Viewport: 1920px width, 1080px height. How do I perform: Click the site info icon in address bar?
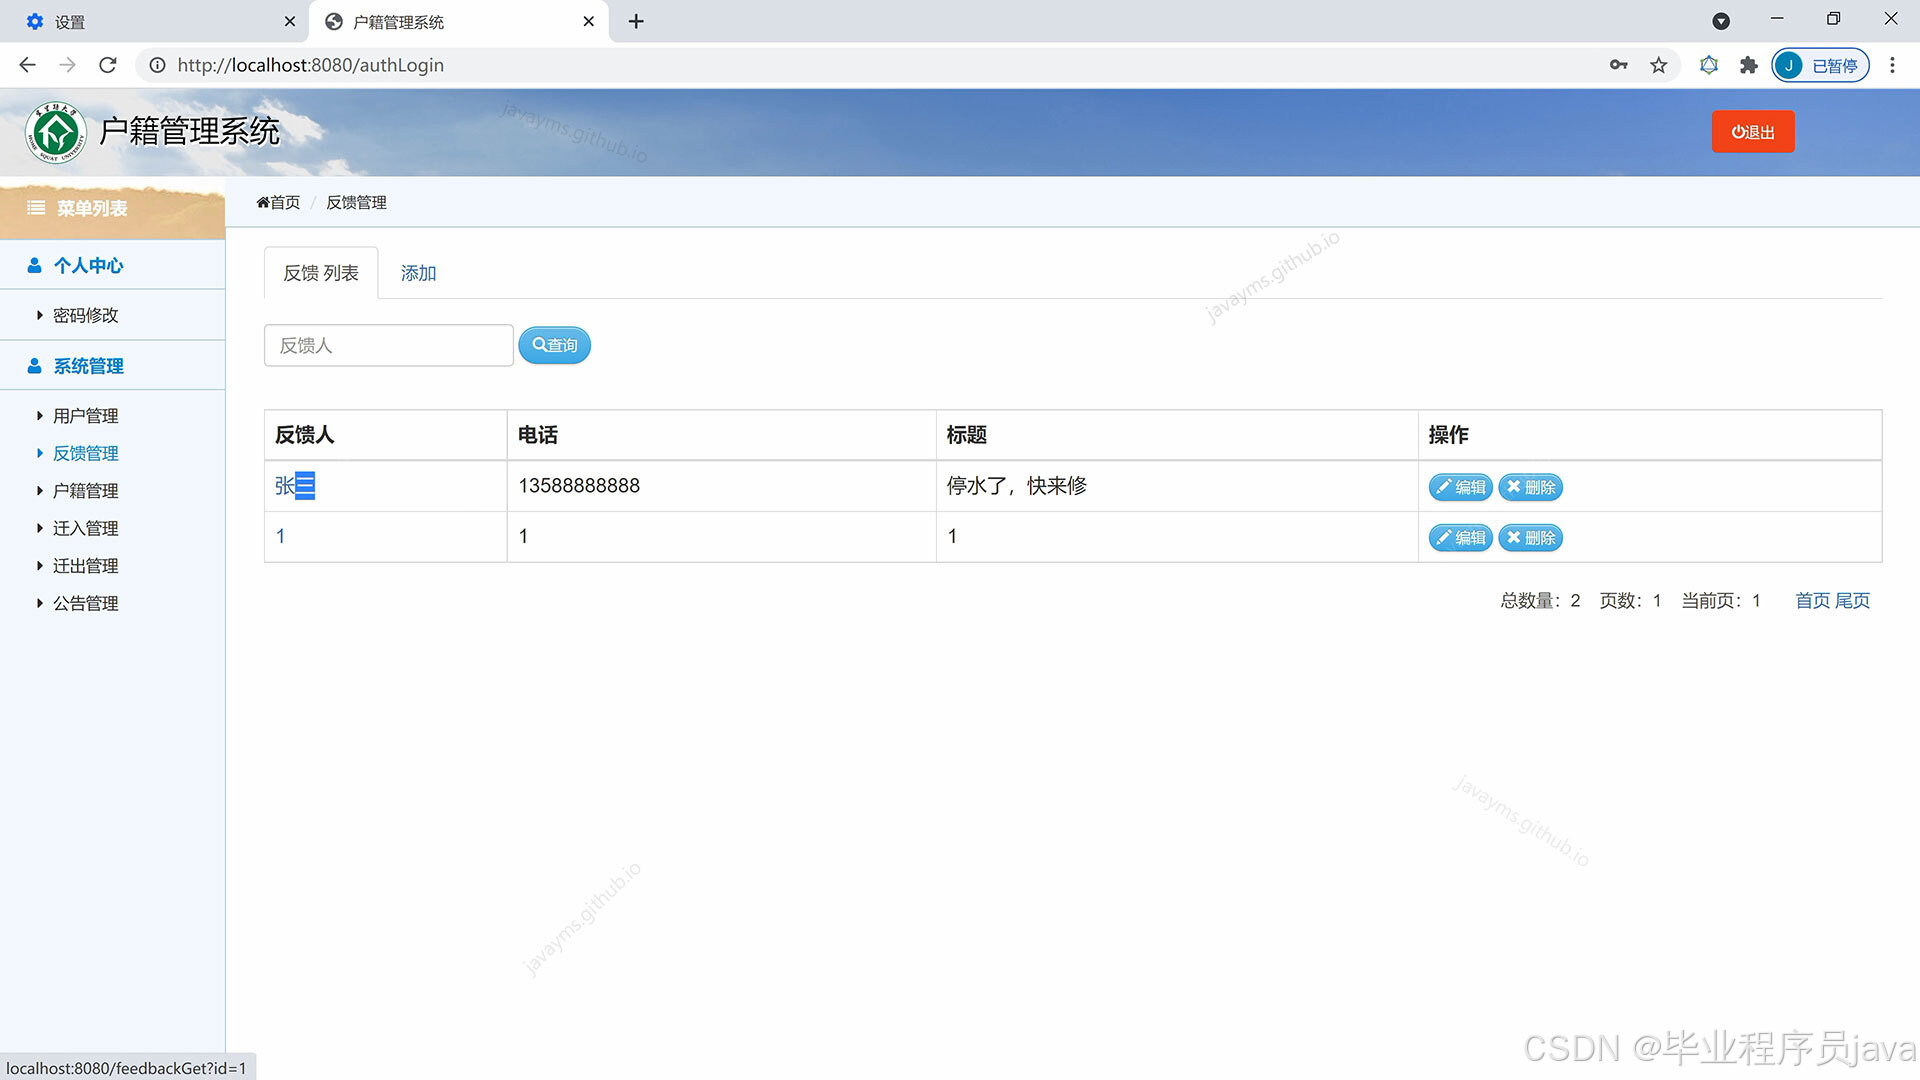(157, 65)
